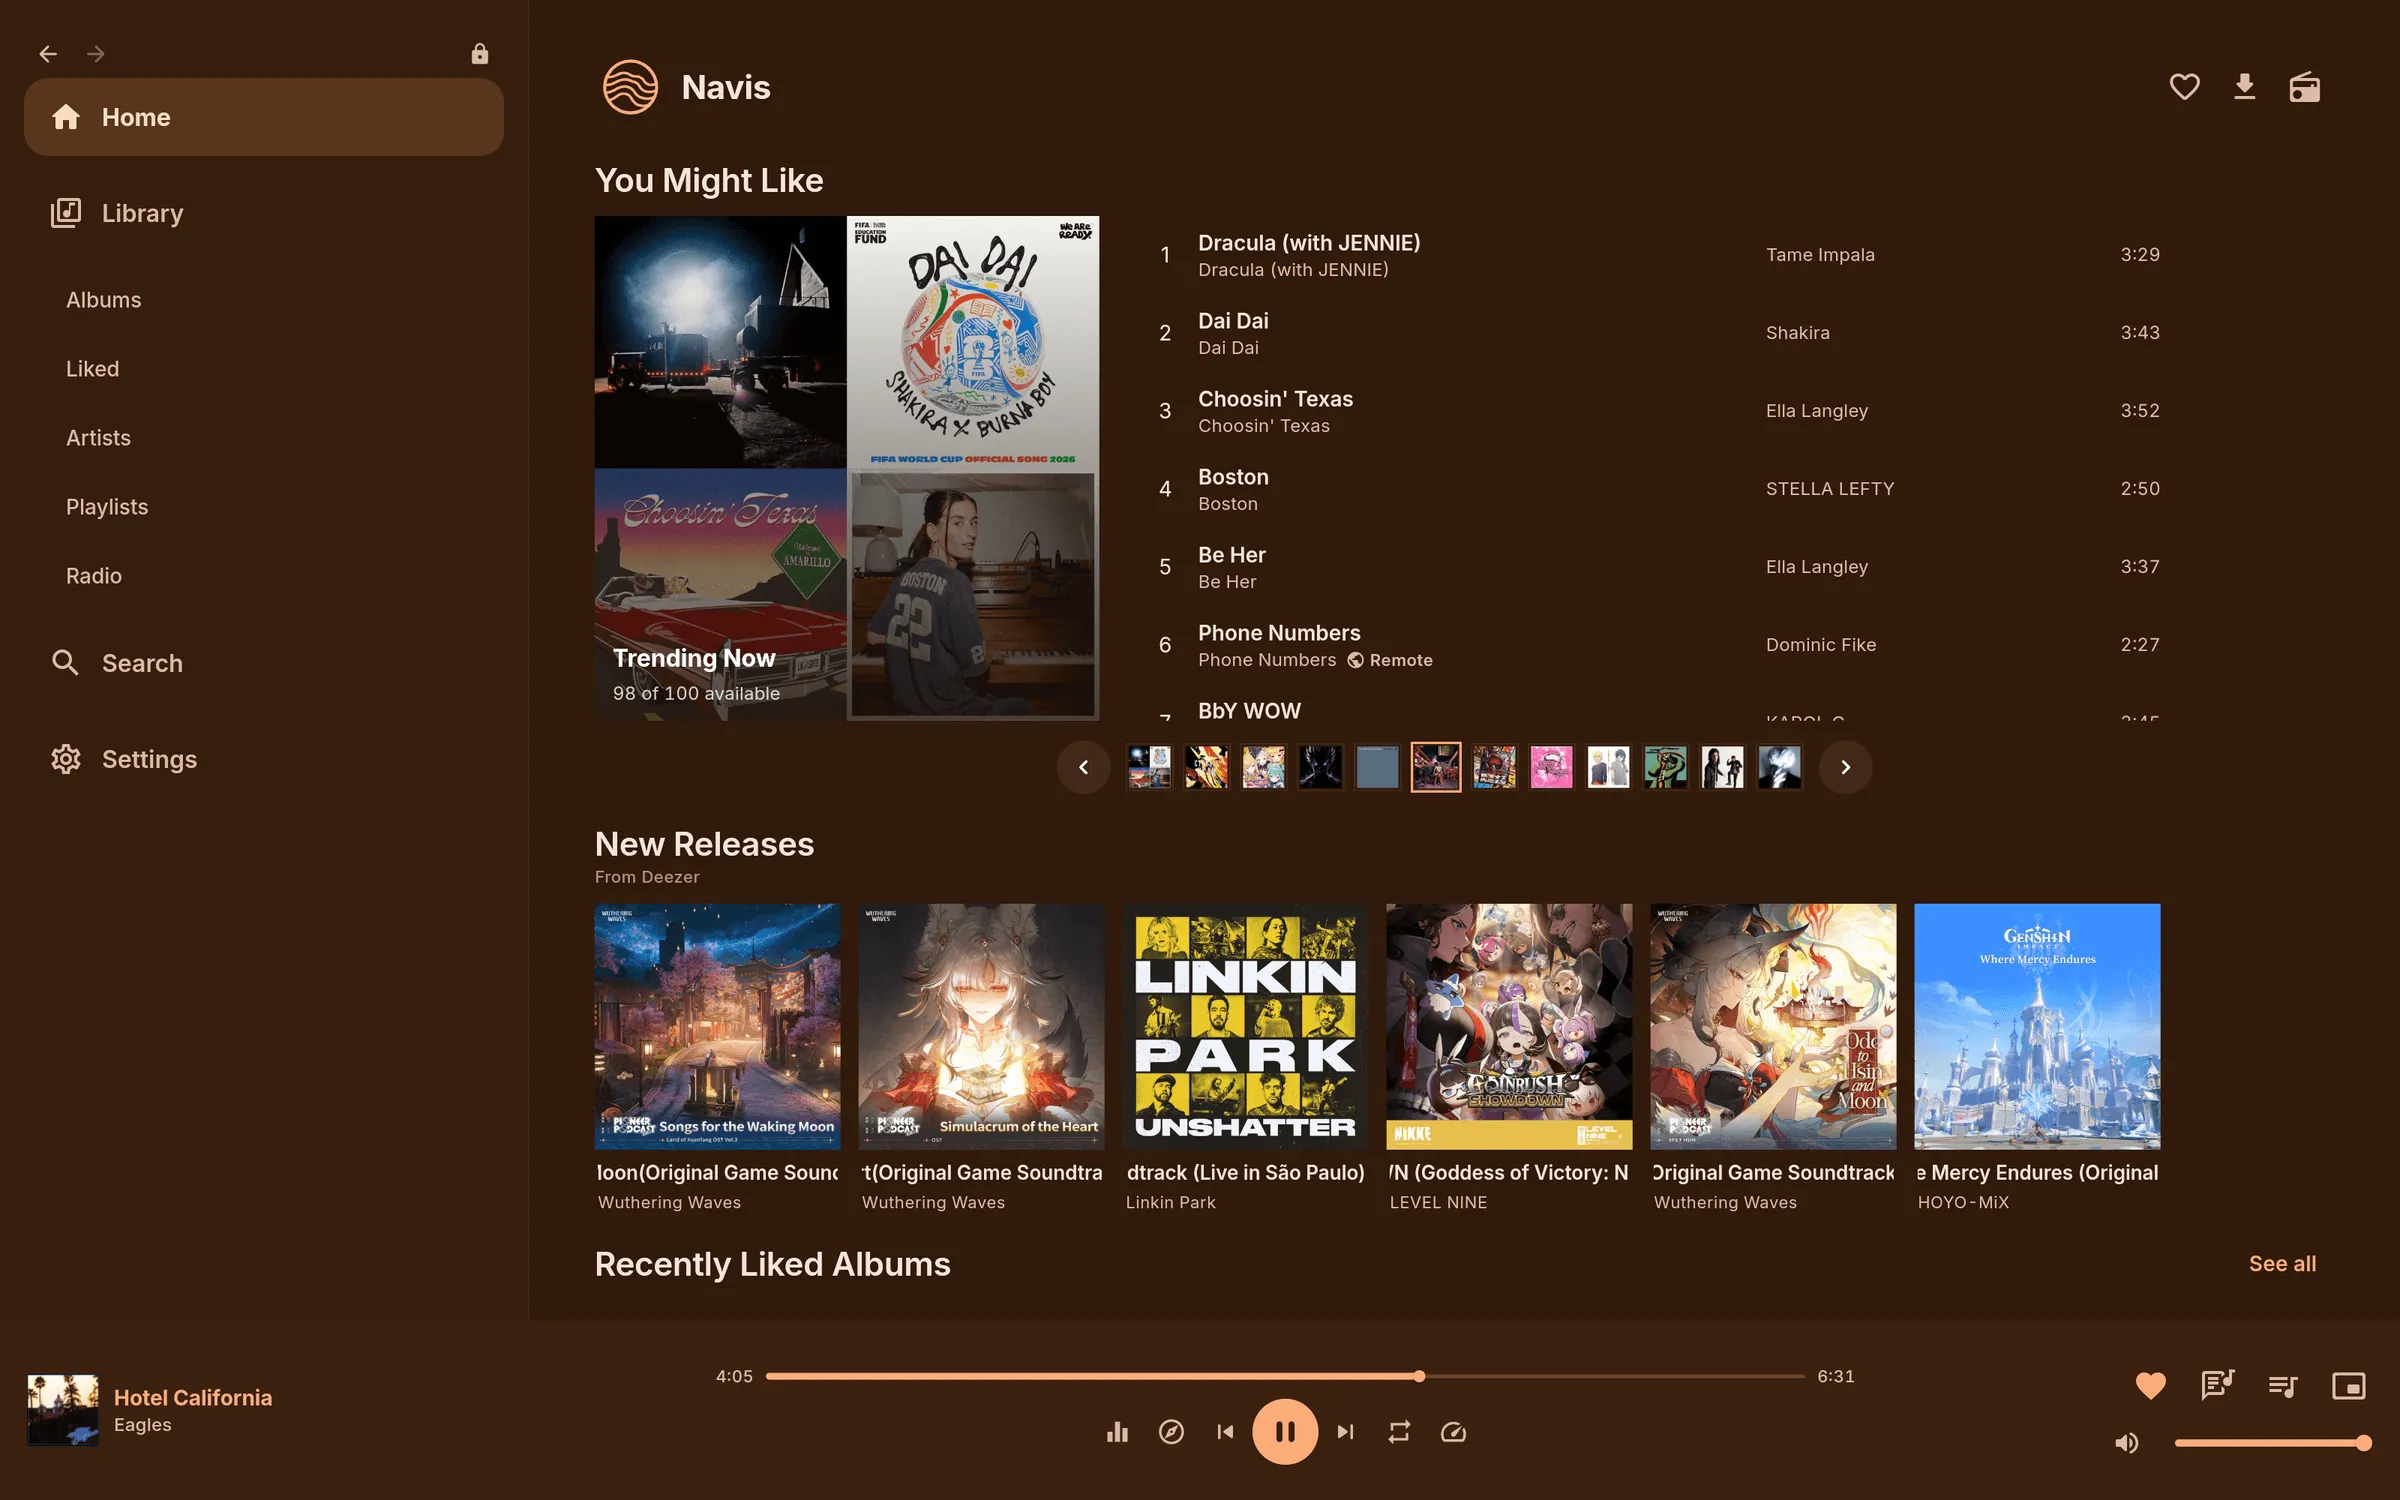This screenshot has width=2400, height=1500.
Task: Open Genshin Where Mercy Endures album cover
Action: (x=2037, y=1027)
